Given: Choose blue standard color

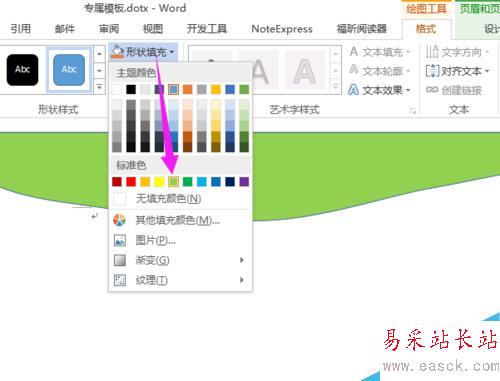Looking at the screenshot, I should (x=216, y=182).
